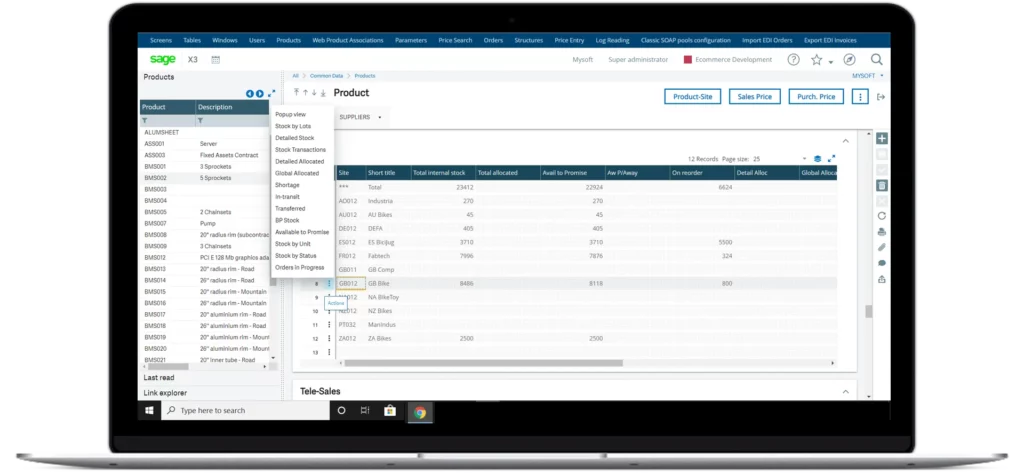The image size is (1024, 473).
Task: Open the help question mark icon
Action: coord(793,59)
